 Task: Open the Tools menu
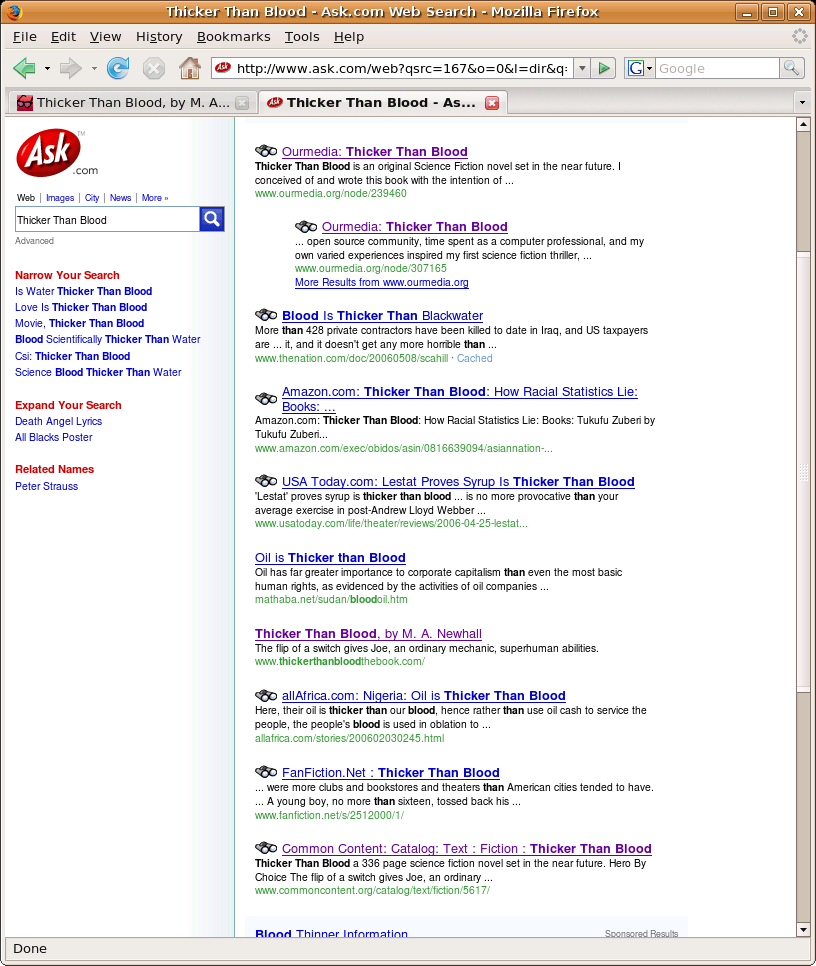coord(302,37)
